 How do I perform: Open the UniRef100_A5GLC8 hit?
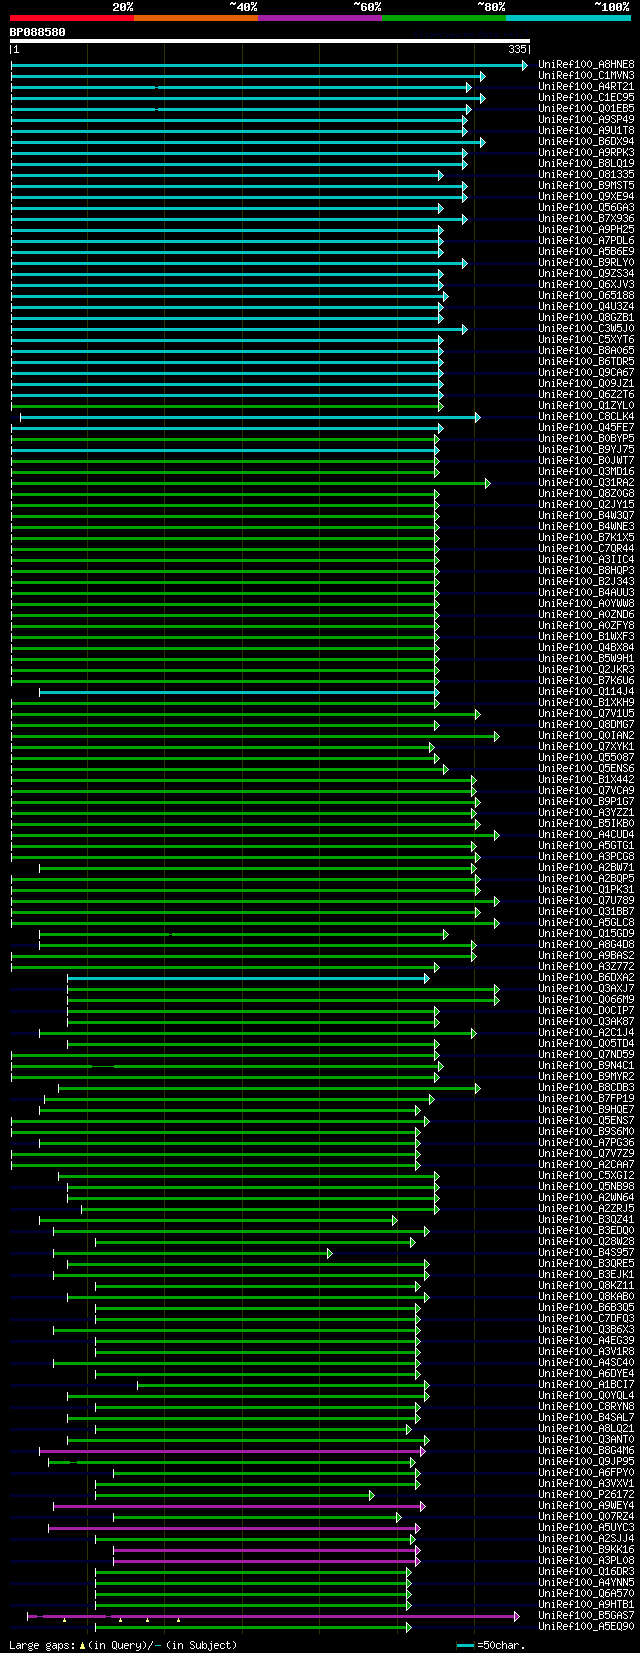[586, 922]
